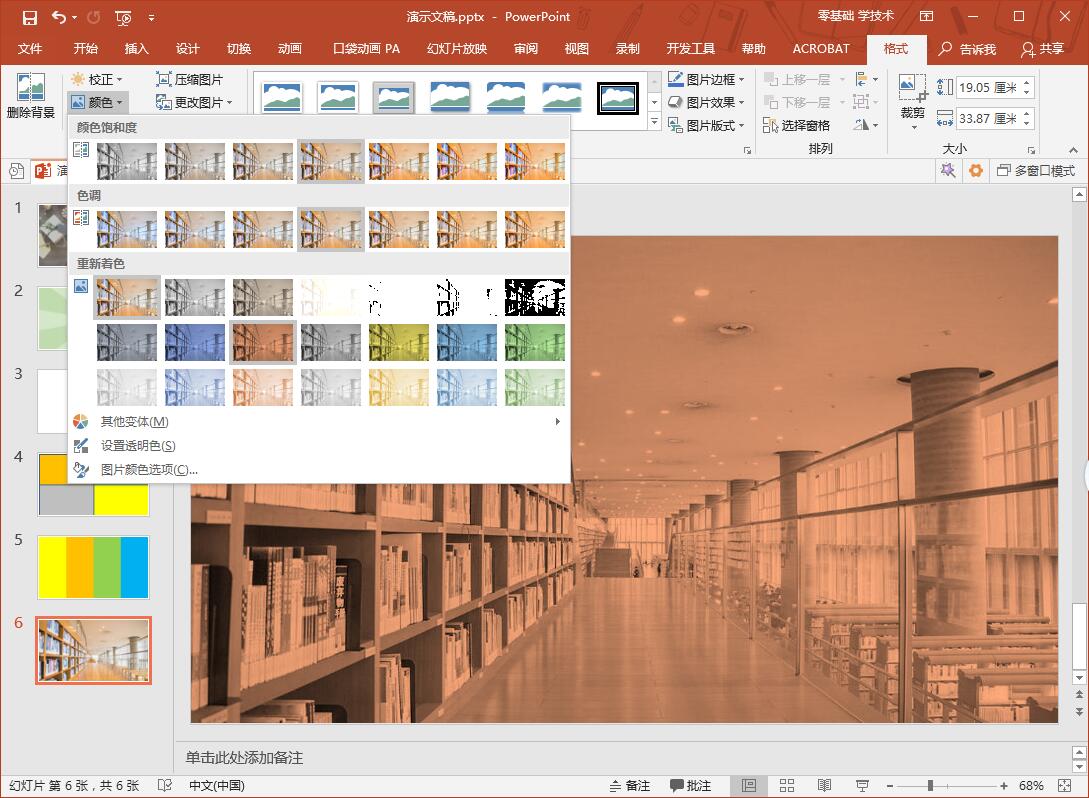Apply the blue recolor swatch
Screen dimensions: 1089x798
[195, 342]
